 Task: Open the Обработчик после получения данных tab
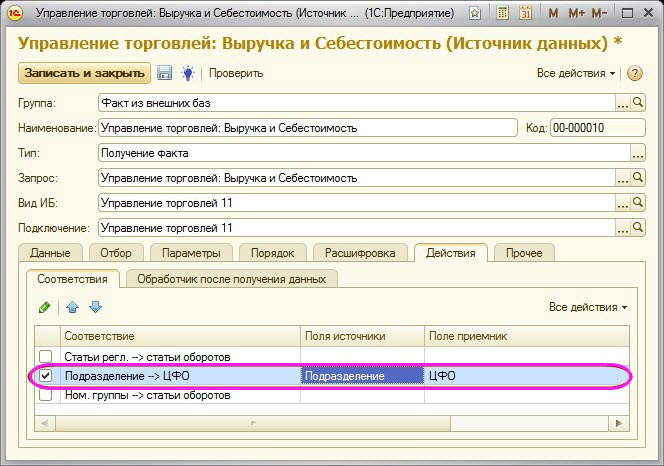(x=232, y=279)
